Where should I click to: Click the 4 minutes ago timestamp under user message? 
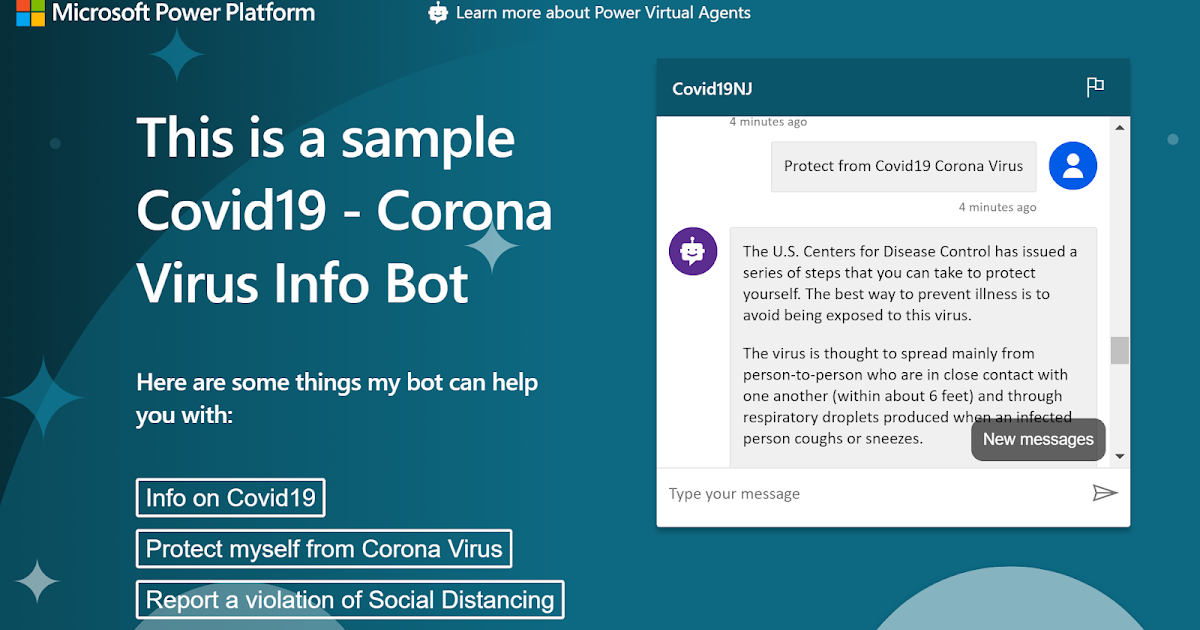[997, 207]
